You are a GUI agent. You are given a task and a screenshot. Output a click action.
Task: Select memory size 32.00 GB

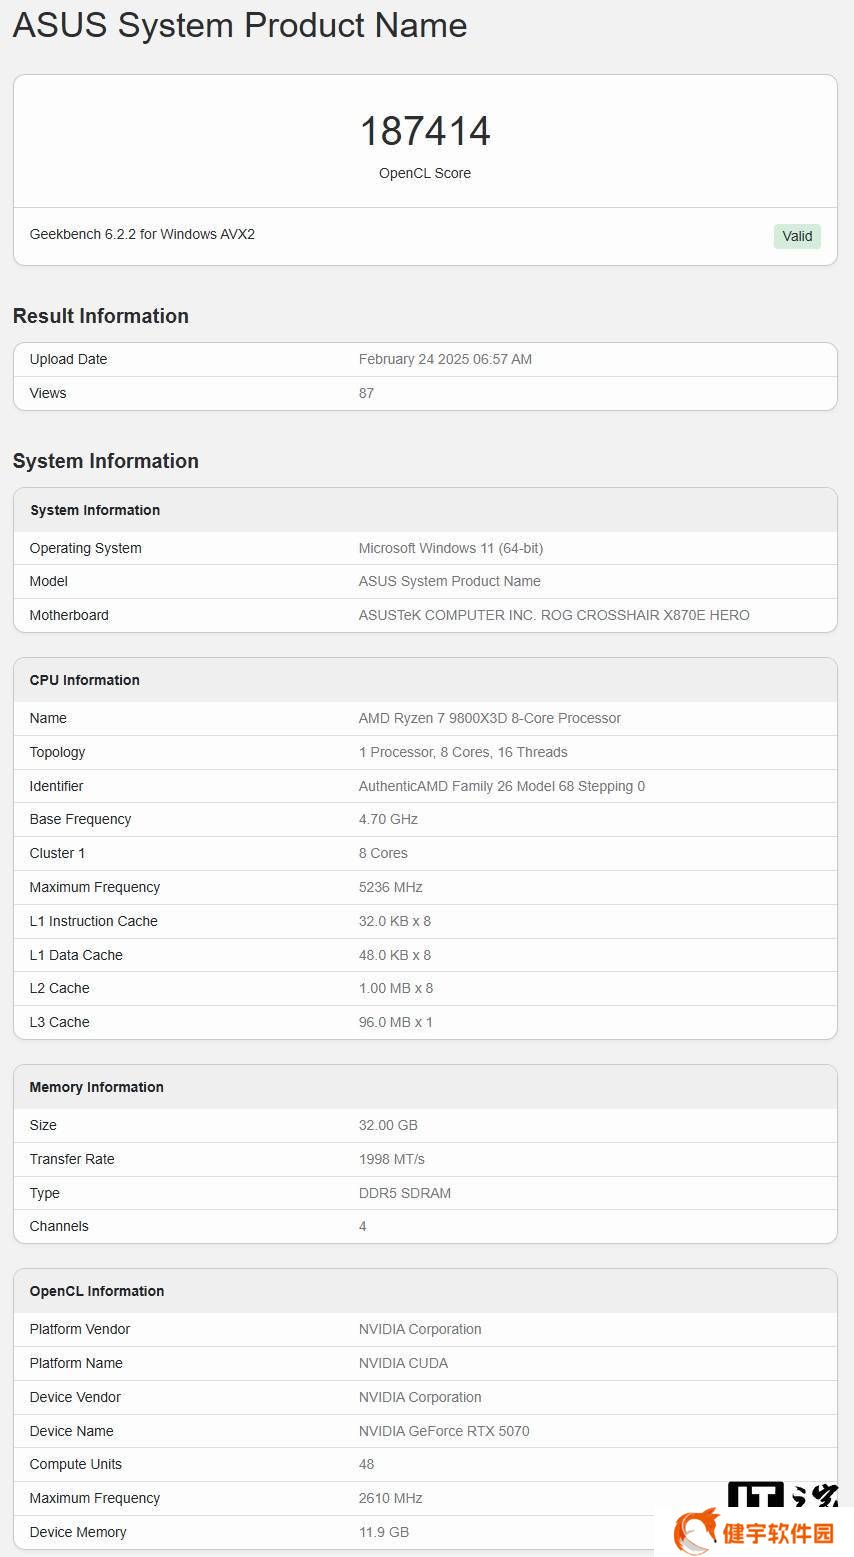click(x=388, y=1125)
